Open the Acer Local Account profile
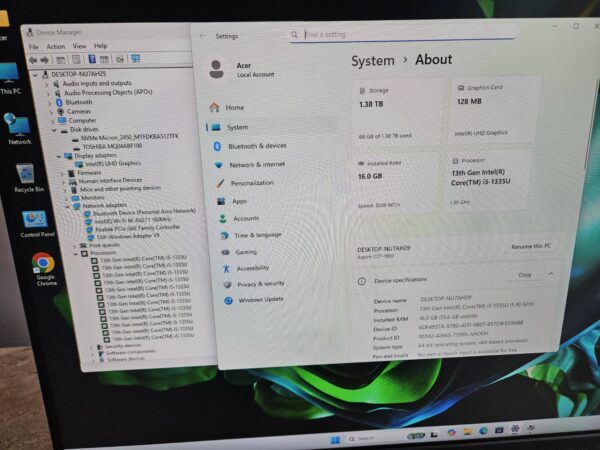This screenshot has width=600, height=450. pyautogui.click(x=242, y=70)
